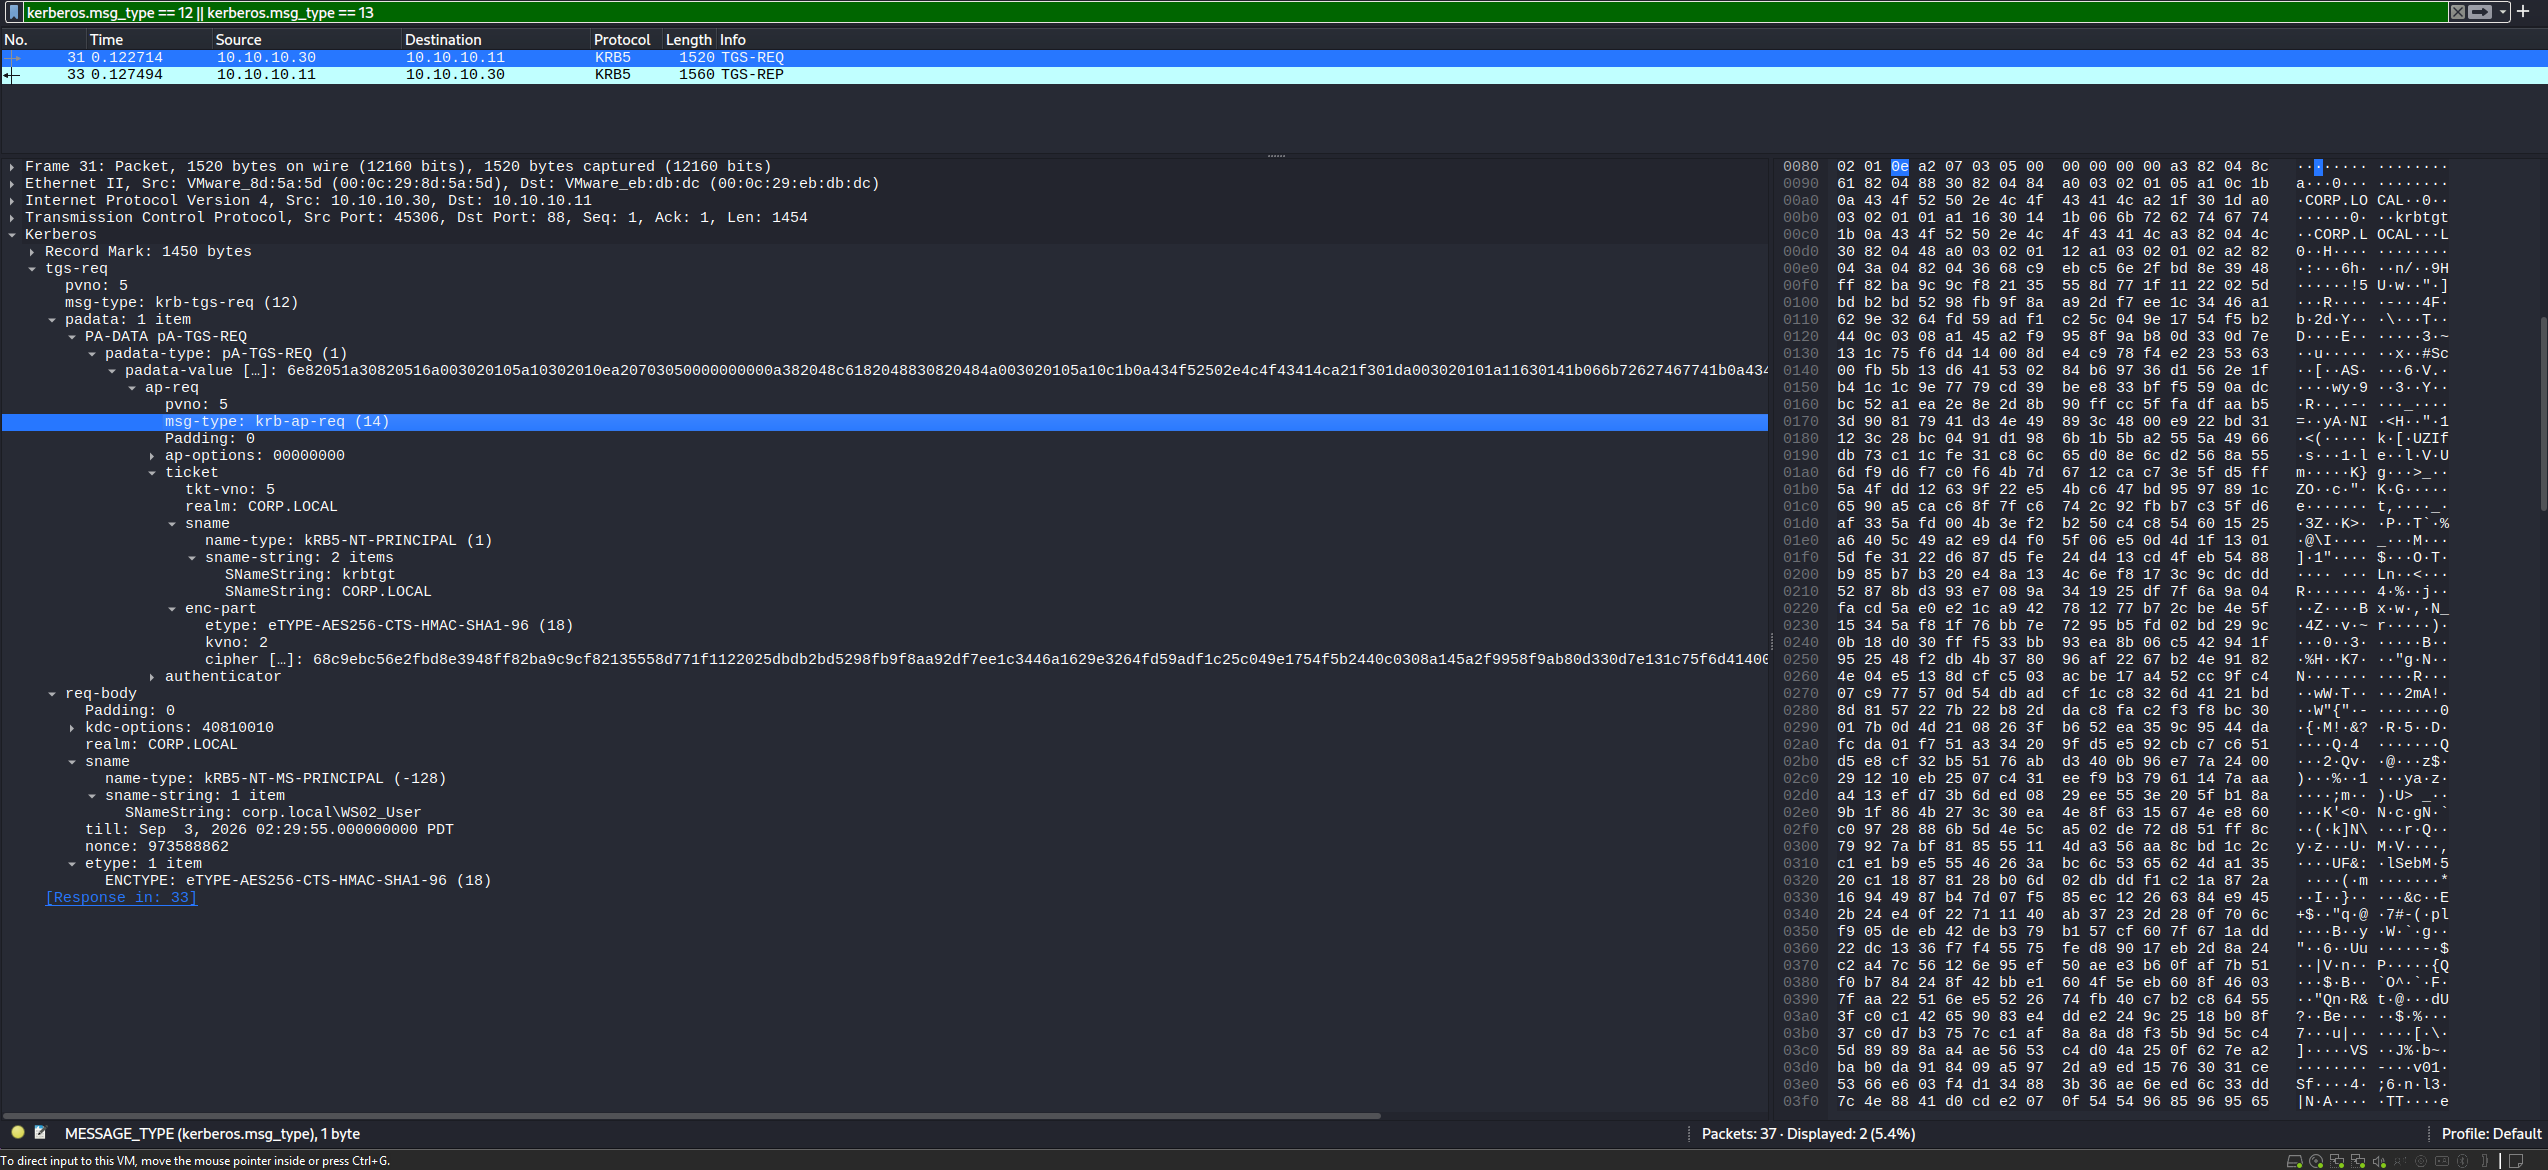Follow the 'Response in: 33' link
Viewport: 2548px width, 1170px height.
click(x=121, y=898)
